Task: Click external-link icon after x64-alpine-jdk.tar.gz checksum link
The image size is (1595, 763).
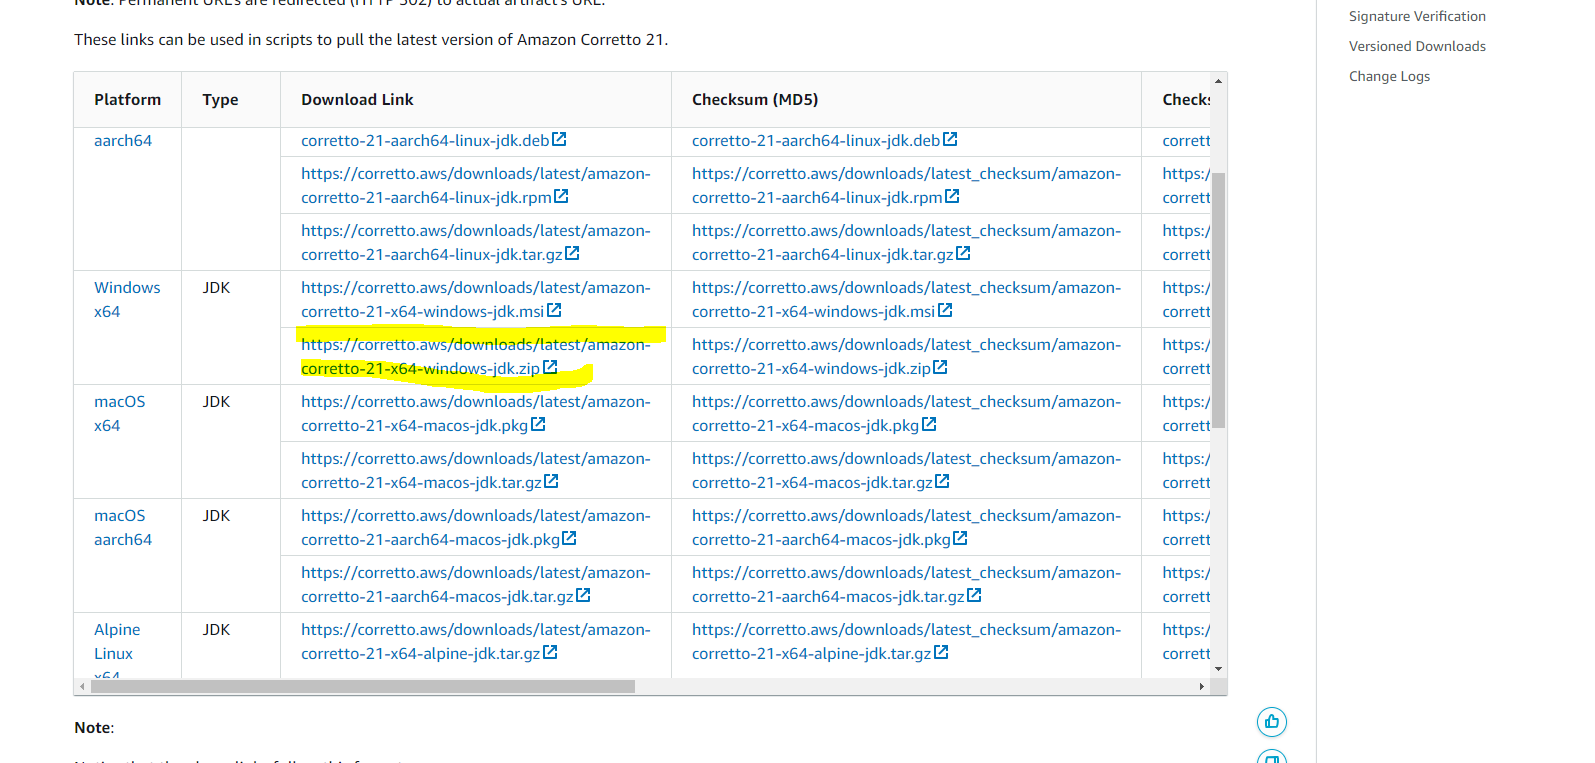Action: click(x=941, y=652)
